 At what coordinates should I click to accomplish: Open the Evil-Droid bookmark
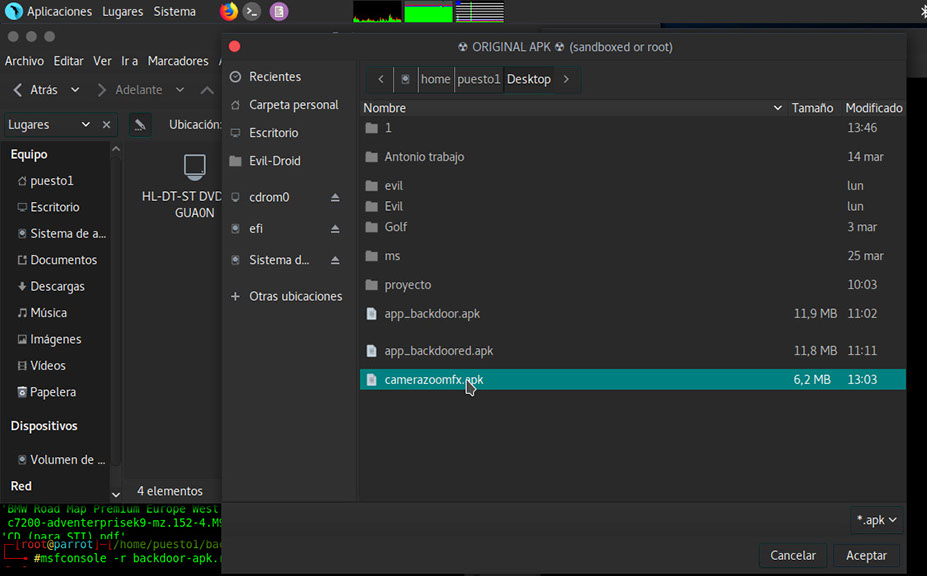(x=274, y=161)
